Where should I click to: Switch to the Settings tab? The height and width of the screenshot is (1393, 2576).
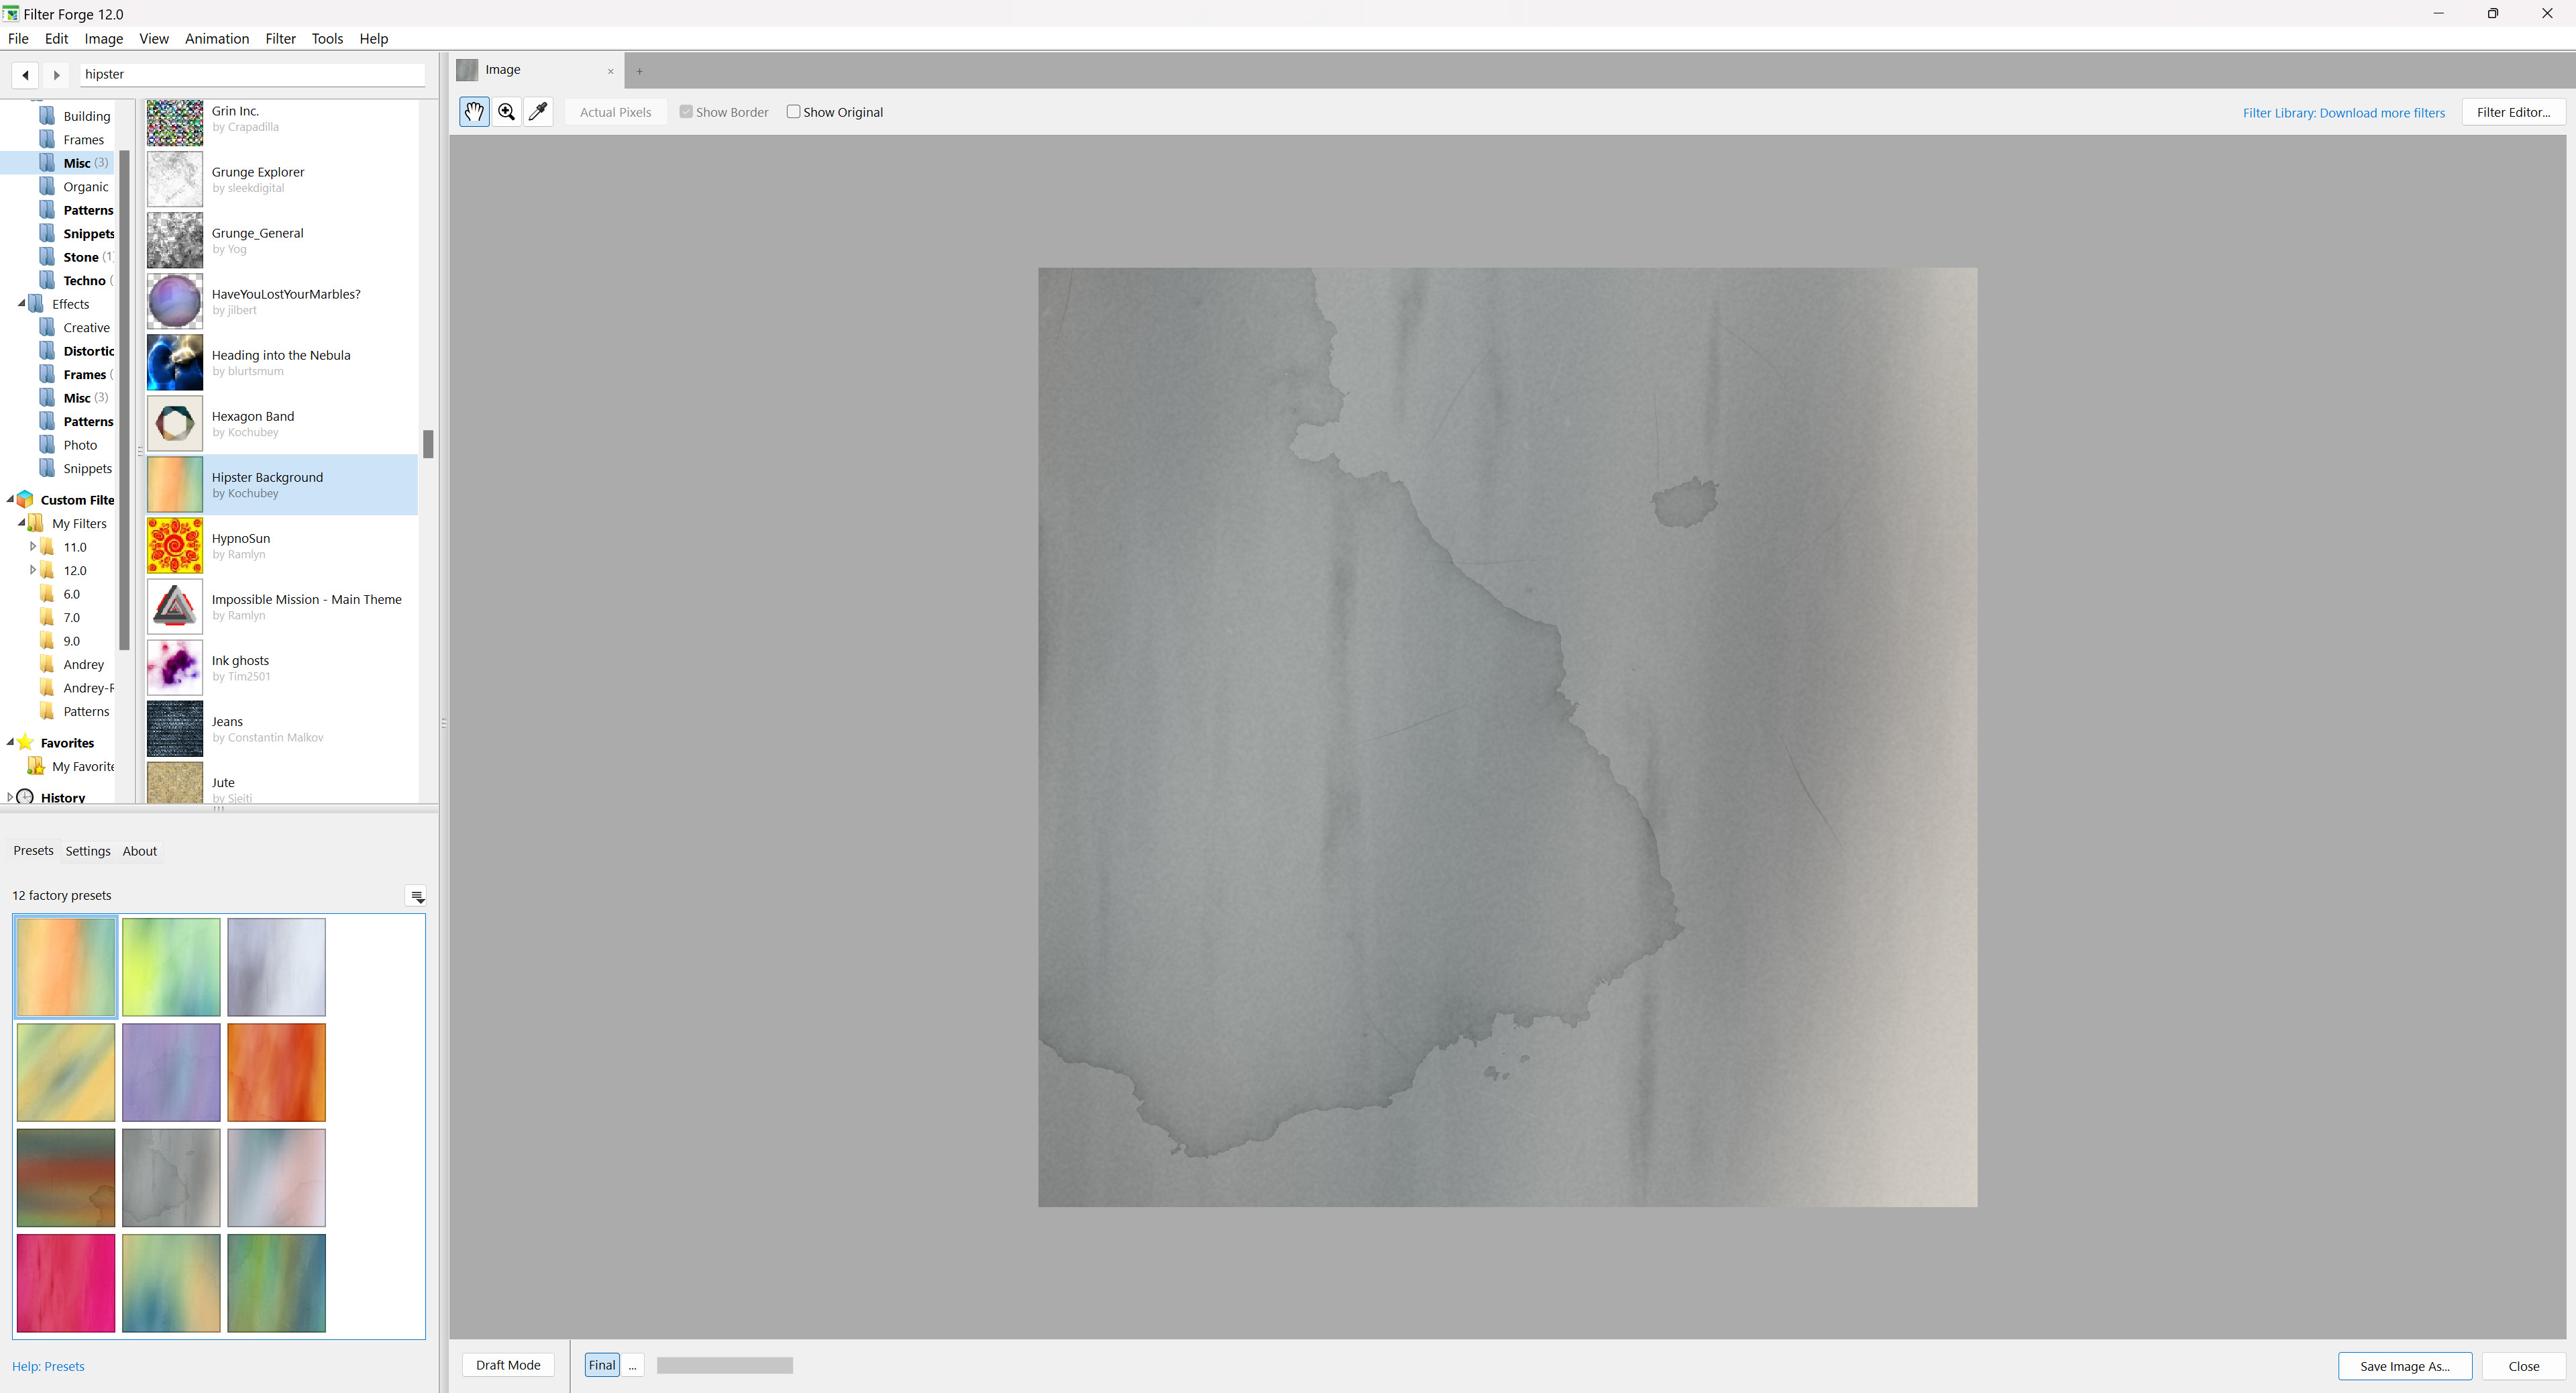click(x=88, y=851)
